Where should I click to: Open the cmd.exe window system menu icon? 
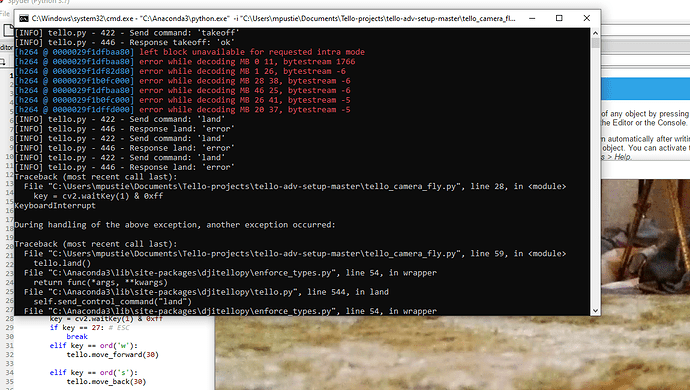coord(23,18)
